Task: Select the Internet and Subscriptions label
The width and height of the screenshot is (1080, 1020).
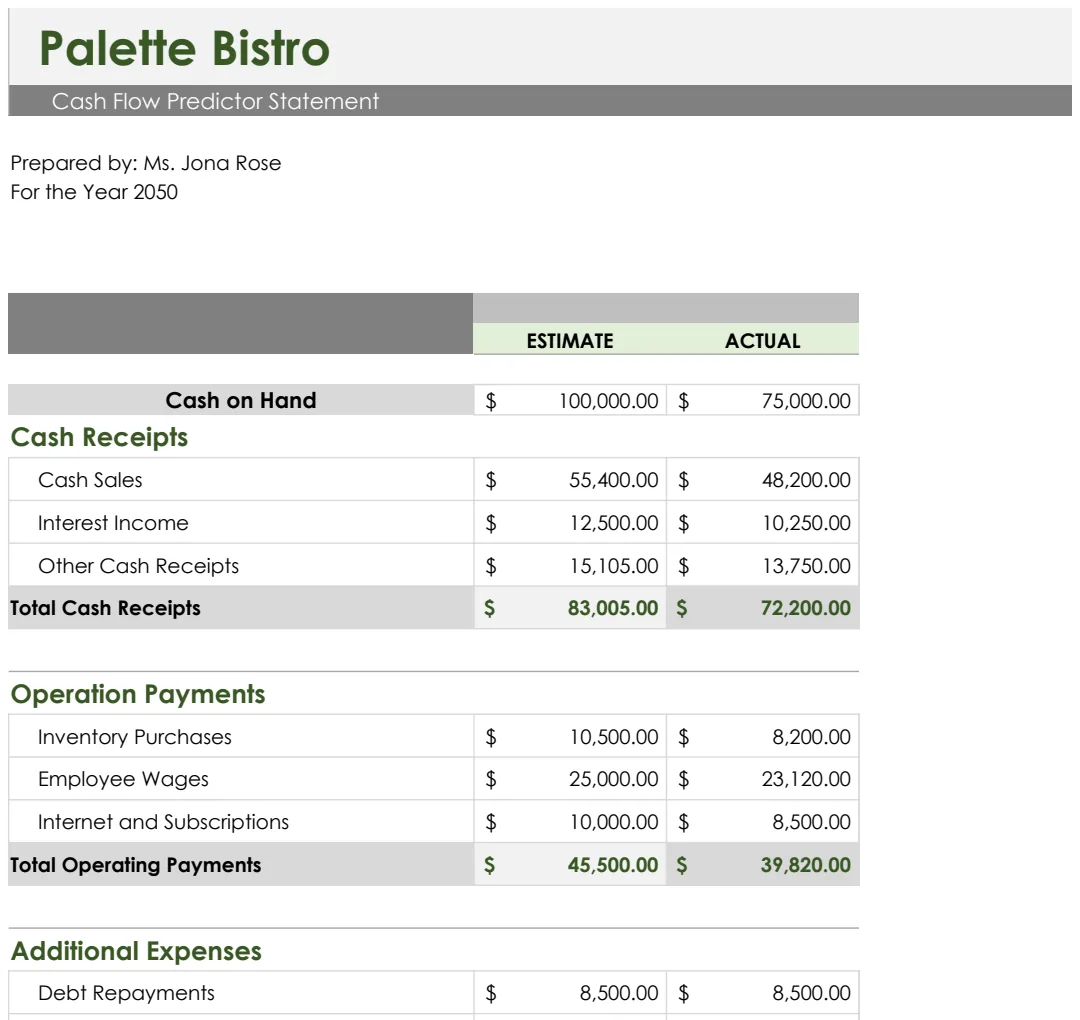Action: click(163, 822)
